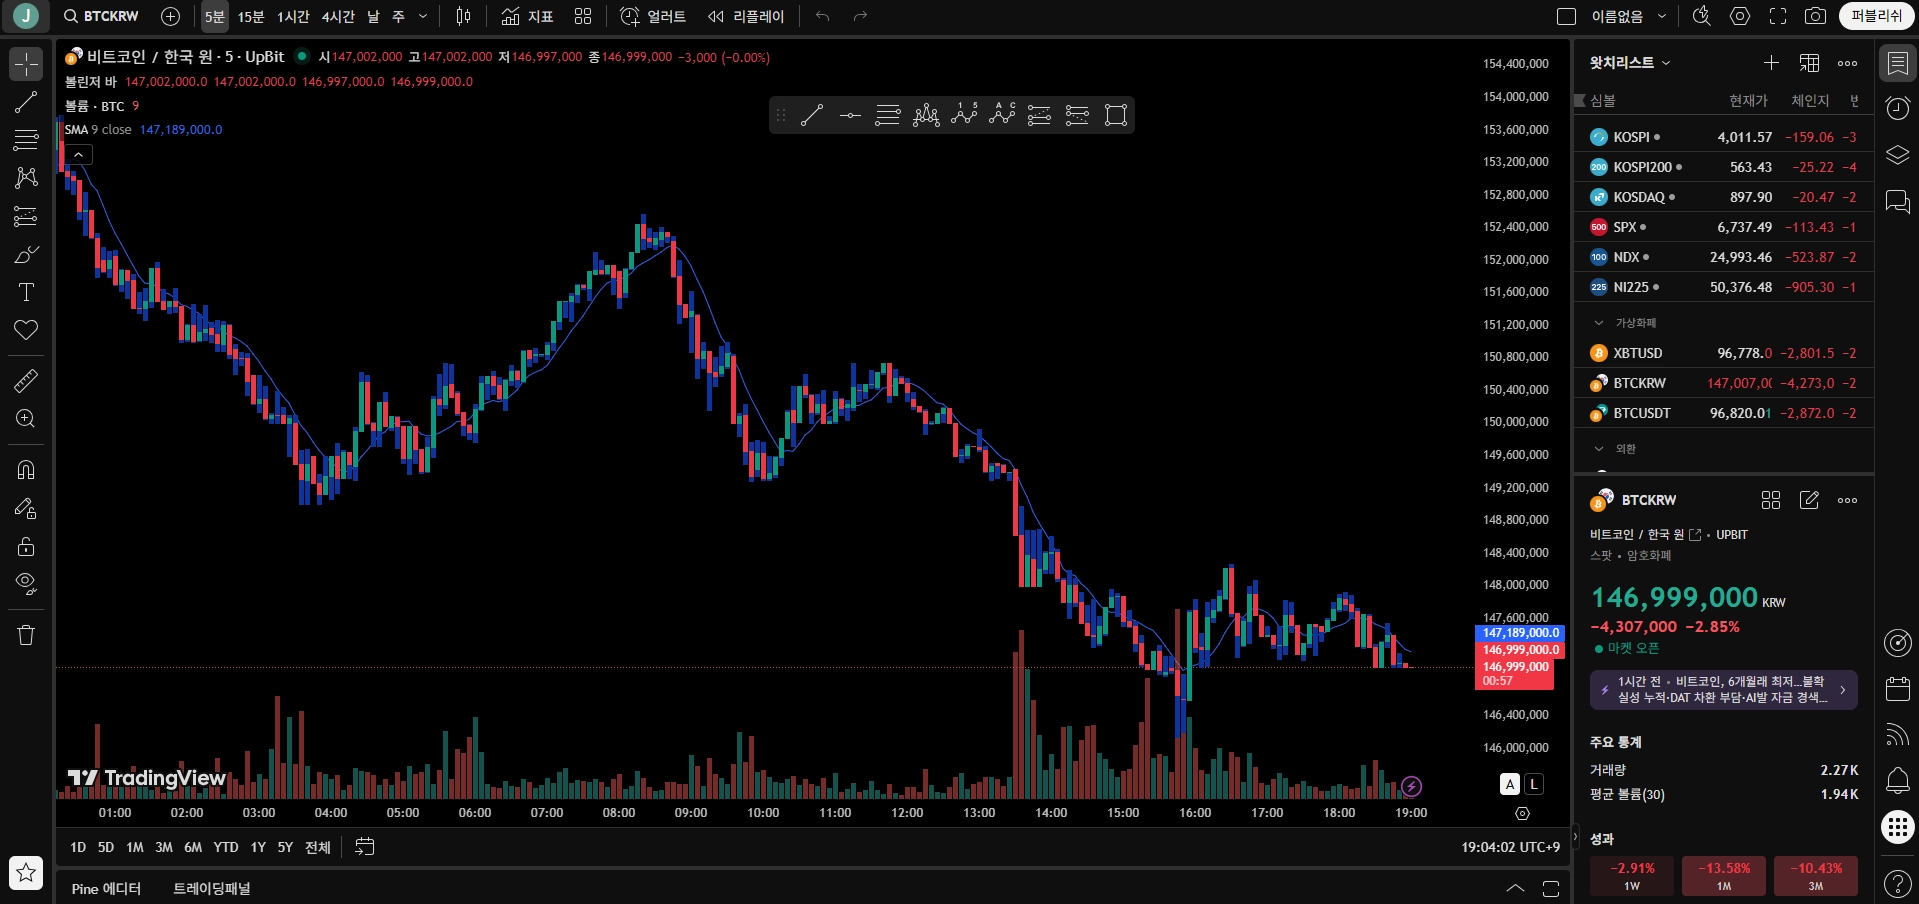Toggle hide all drawings eye icon

tap(26, 584)
